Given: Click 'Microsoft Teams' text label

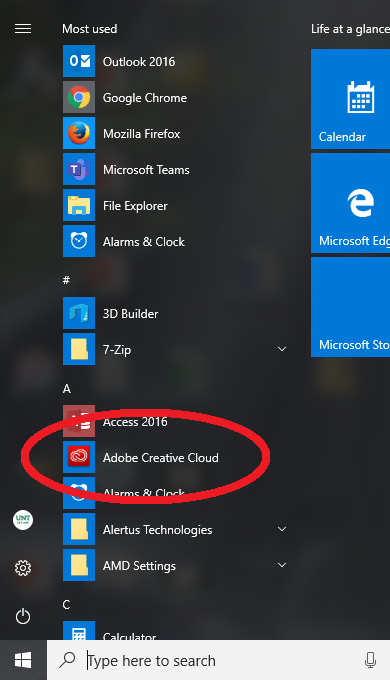Looking at the screenshot, I should [146, 170].
